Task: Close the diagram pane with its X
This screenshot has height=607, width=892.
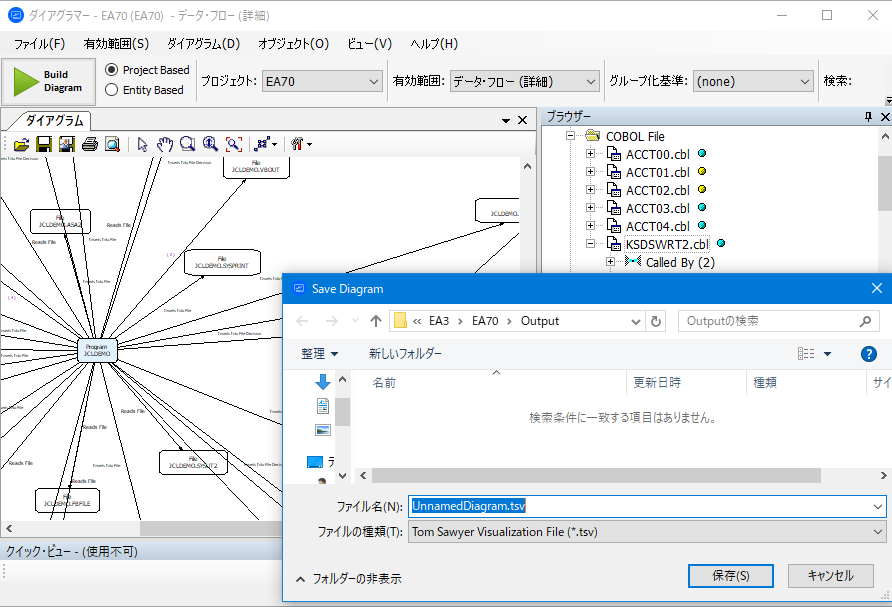Action: (x=522, y=121)
